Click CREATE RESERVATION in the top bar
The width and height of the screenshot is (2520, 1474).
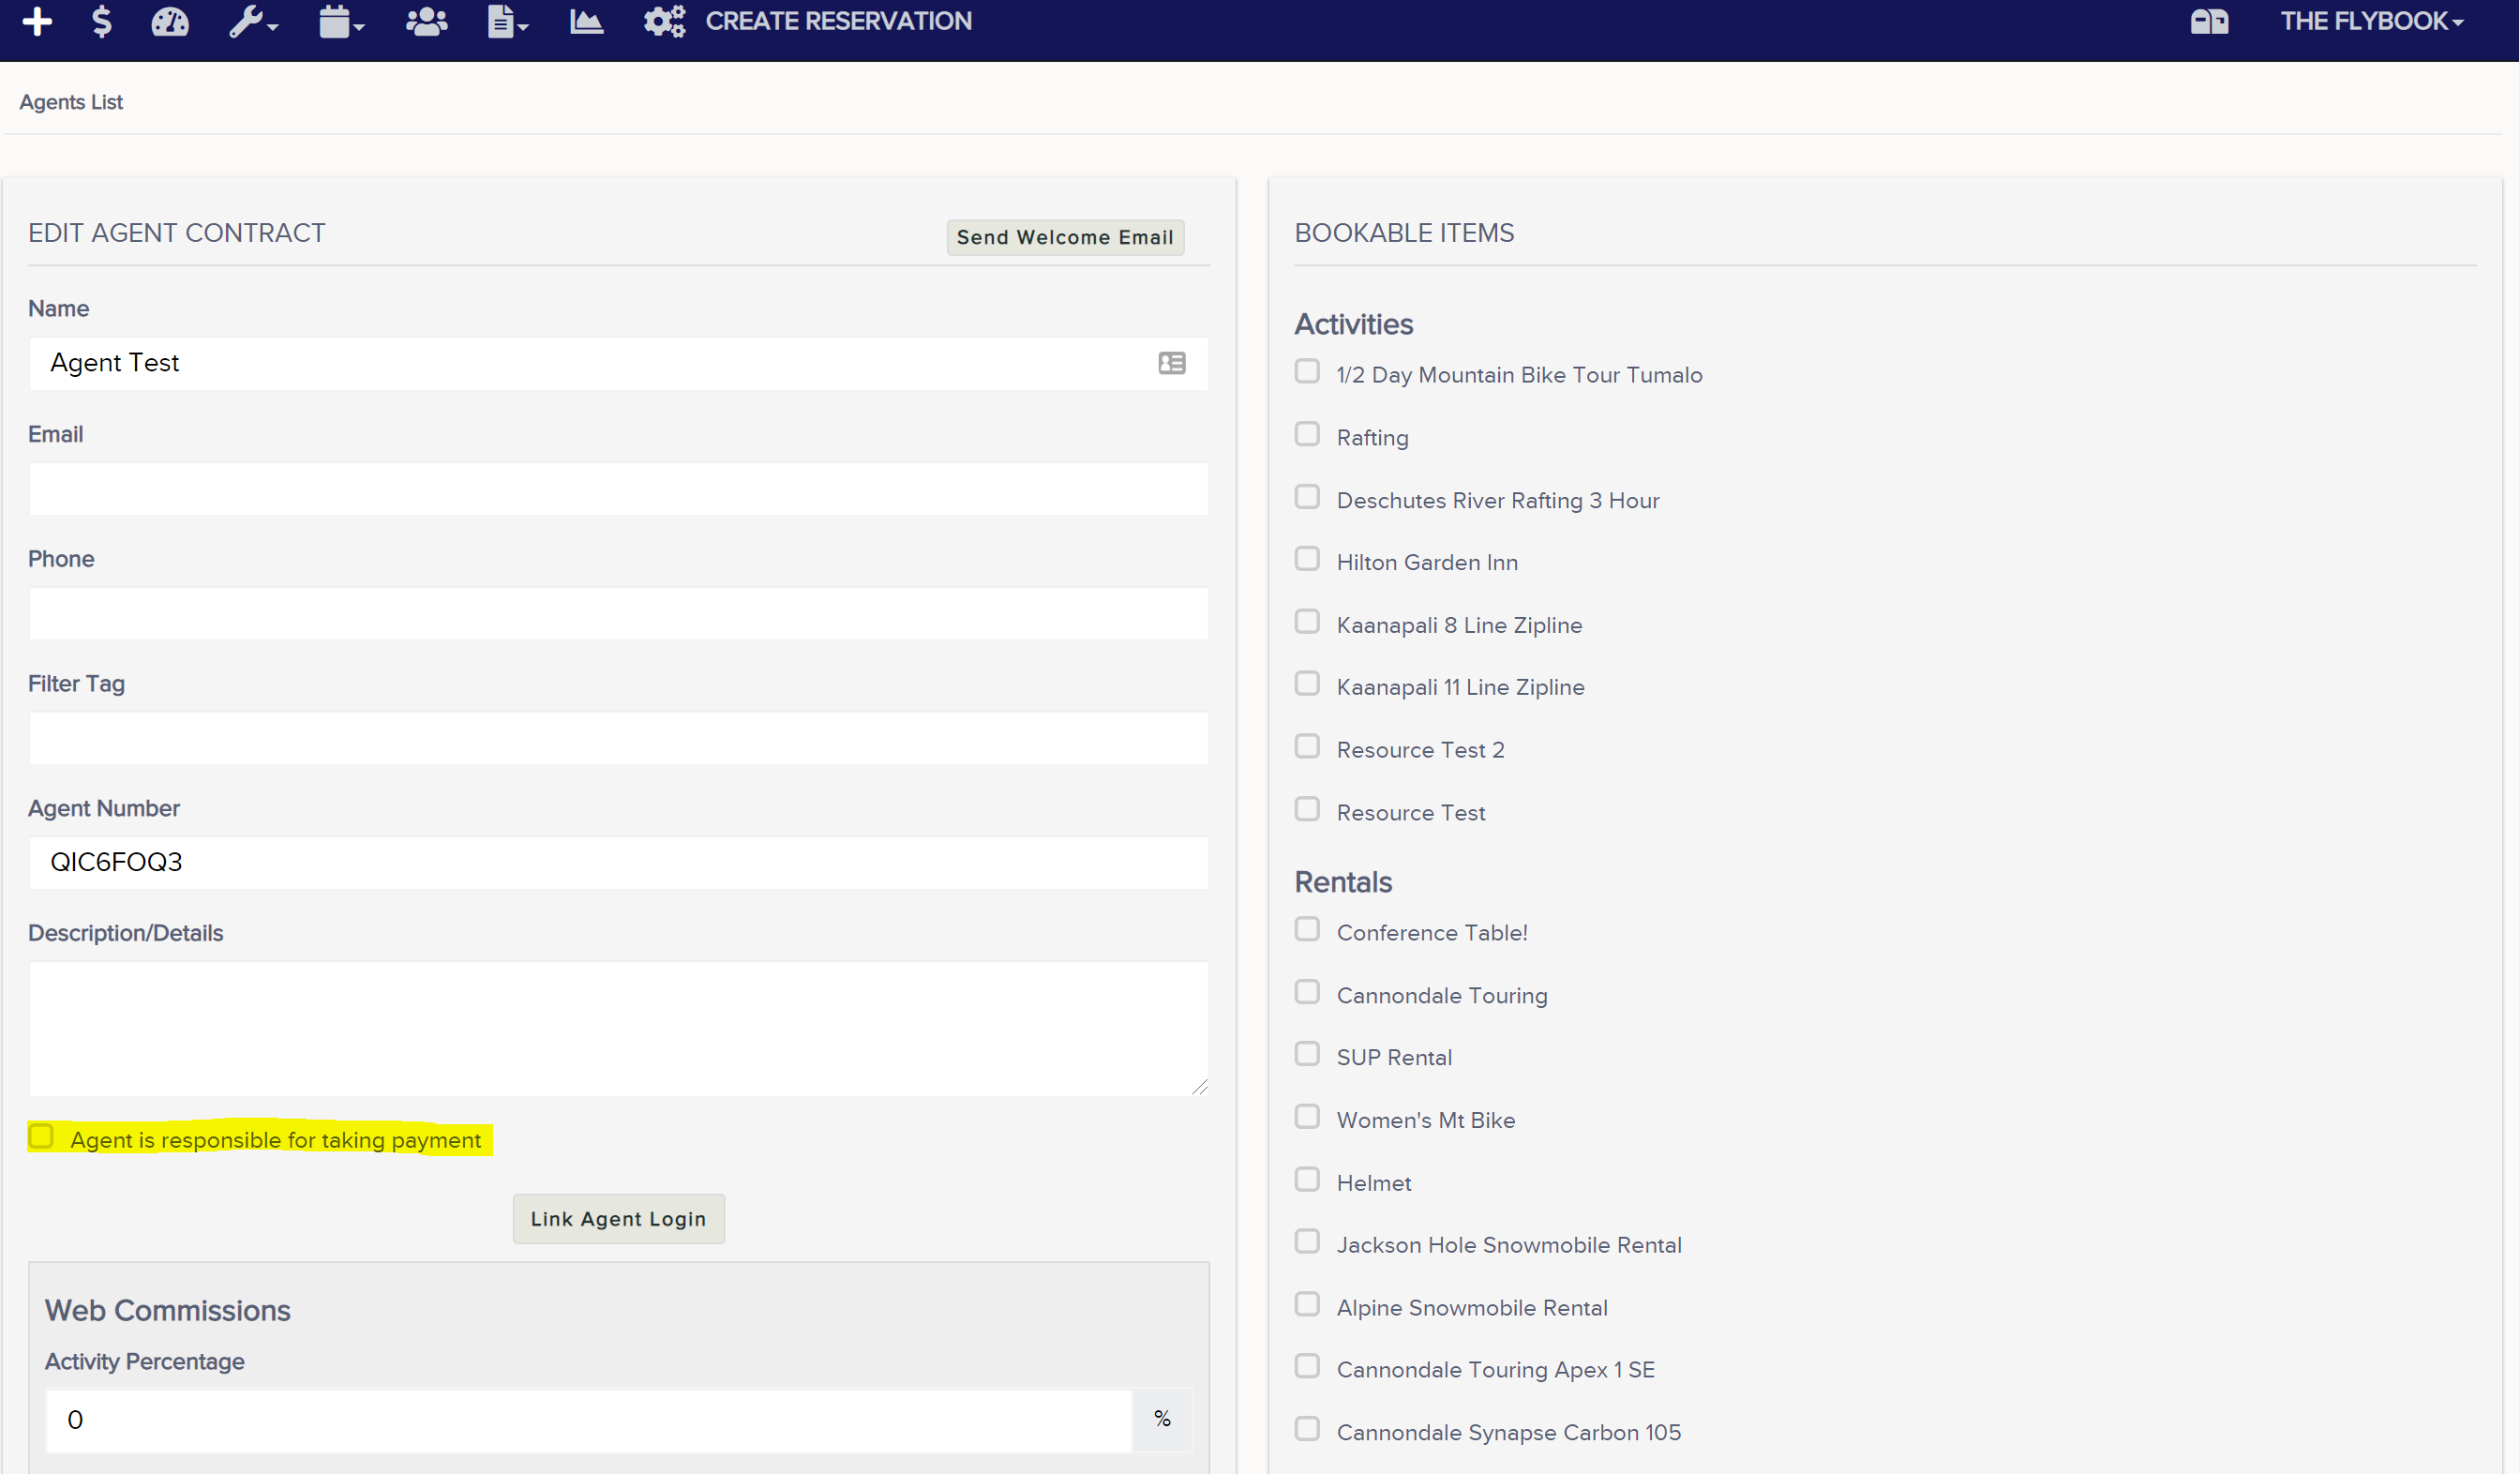coord(838,21)
